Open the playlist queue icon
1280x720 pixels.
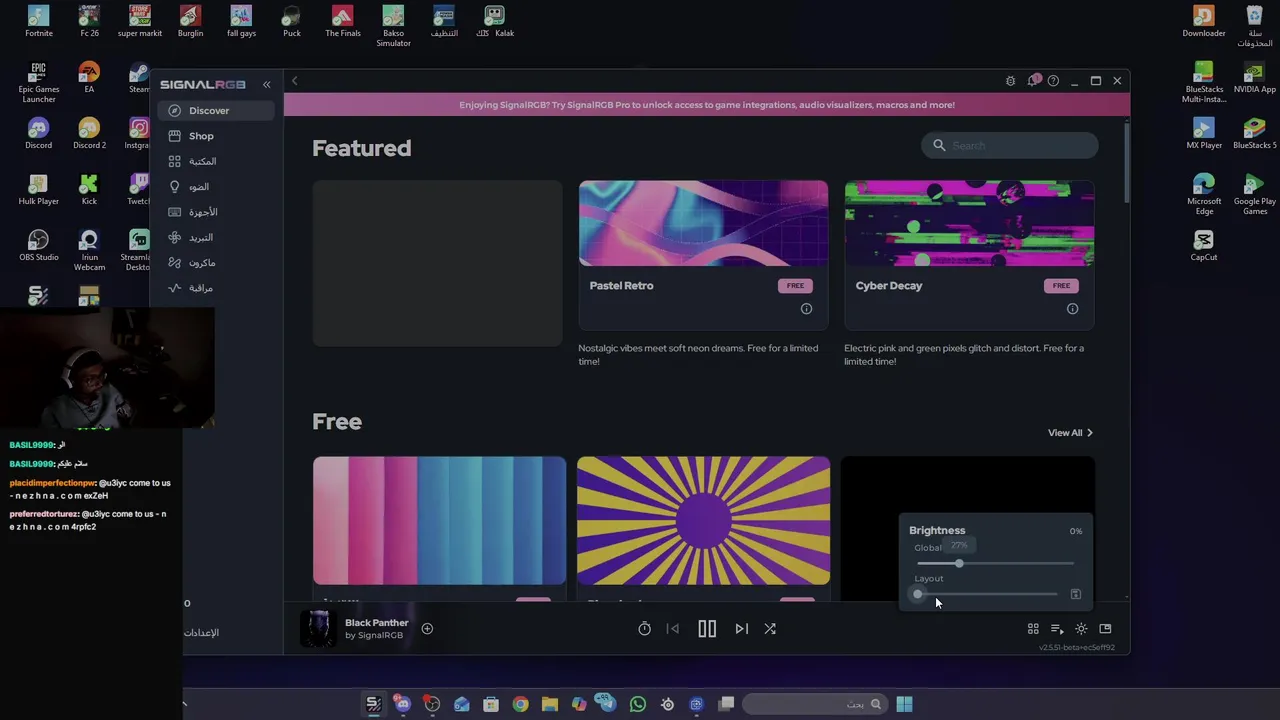point(1057,629)
